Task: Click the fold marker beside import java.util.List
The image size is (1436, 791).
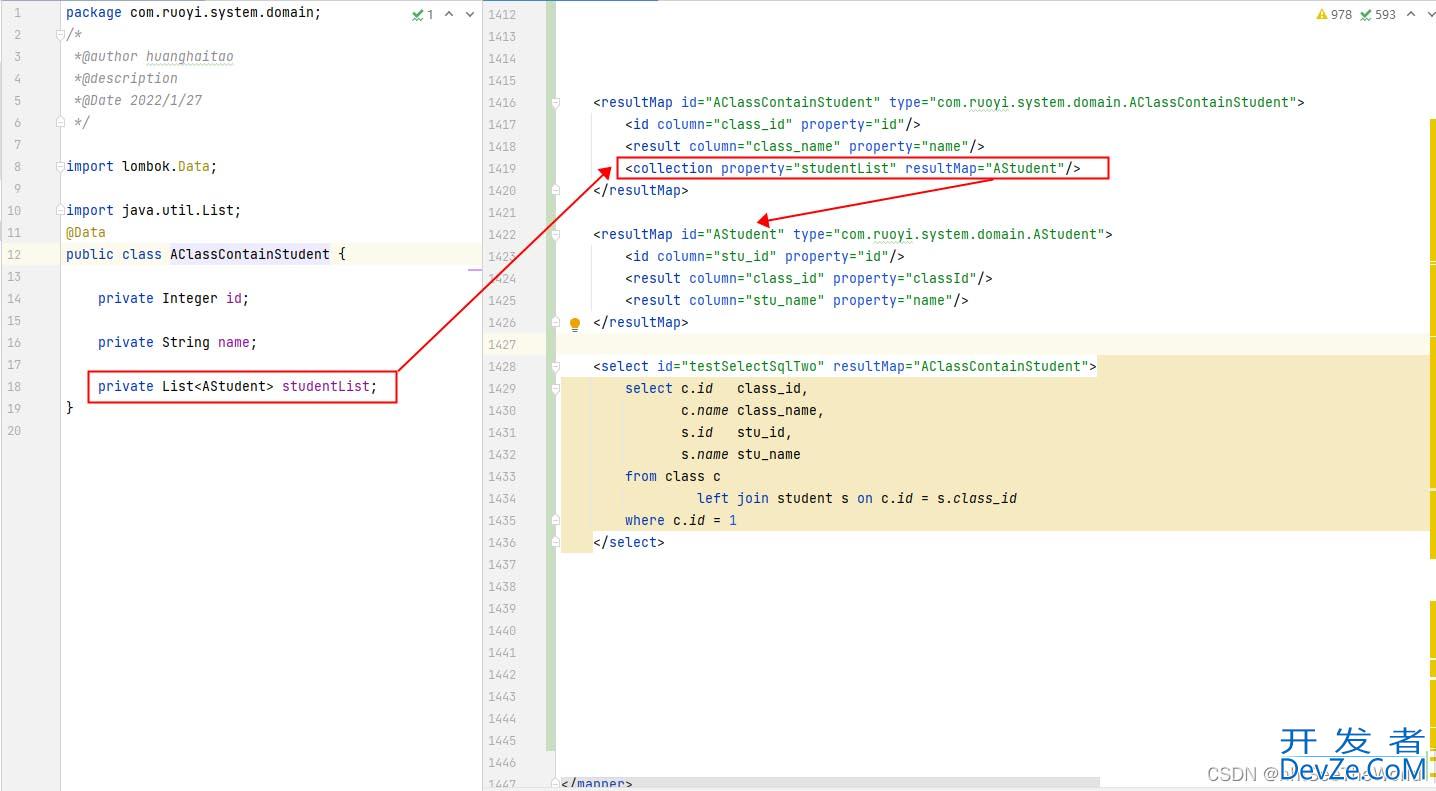Action: [x=60, y=210]
